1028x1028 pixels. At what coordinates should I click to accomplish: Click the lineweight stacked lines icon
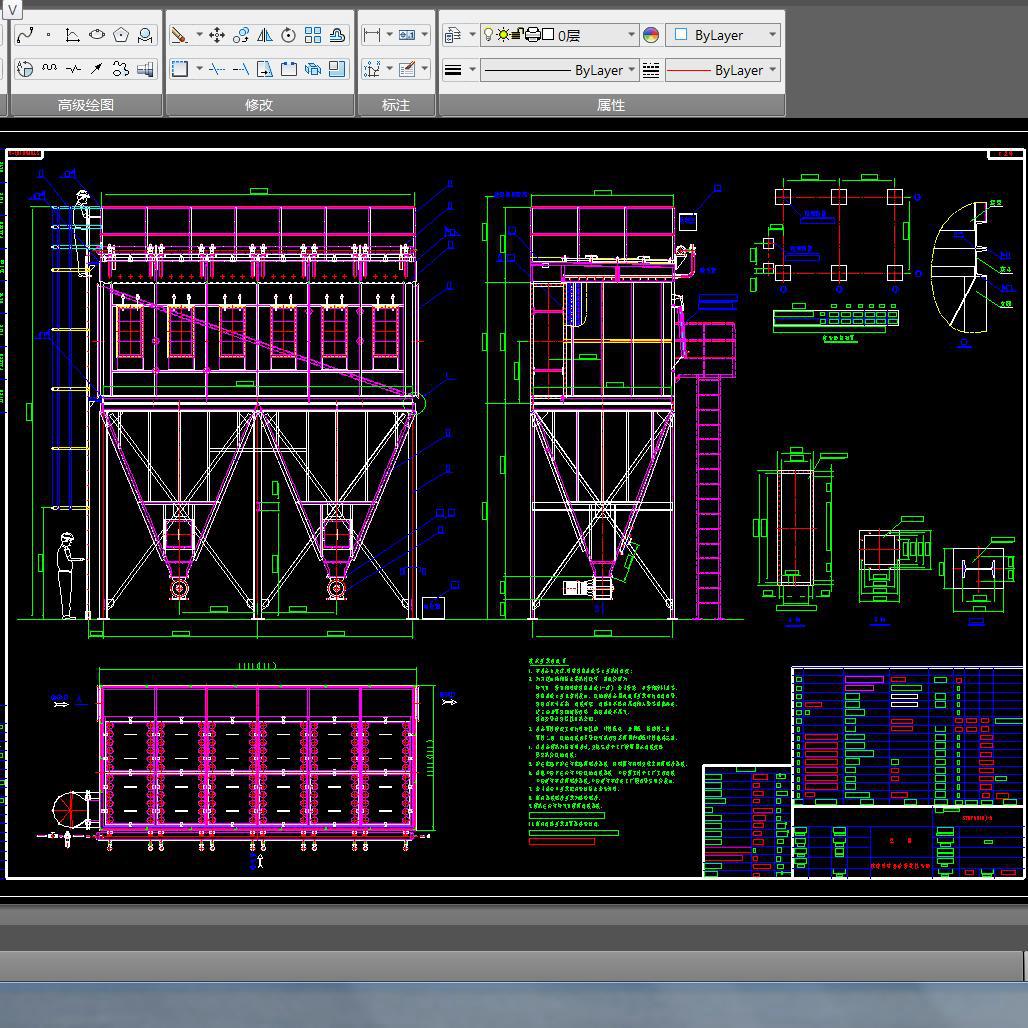[453, 69]
